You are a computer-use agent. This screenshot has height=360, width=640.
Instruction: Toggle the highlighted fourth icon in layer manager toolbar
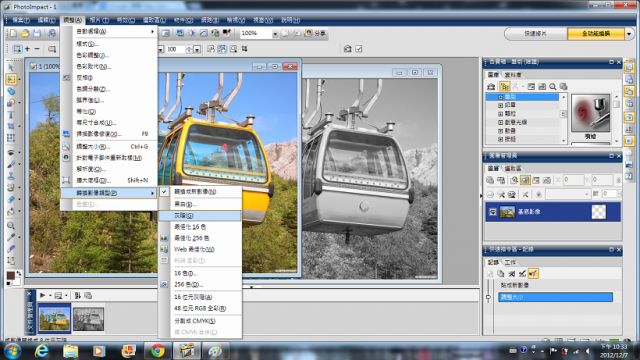(x=525, y=180)
